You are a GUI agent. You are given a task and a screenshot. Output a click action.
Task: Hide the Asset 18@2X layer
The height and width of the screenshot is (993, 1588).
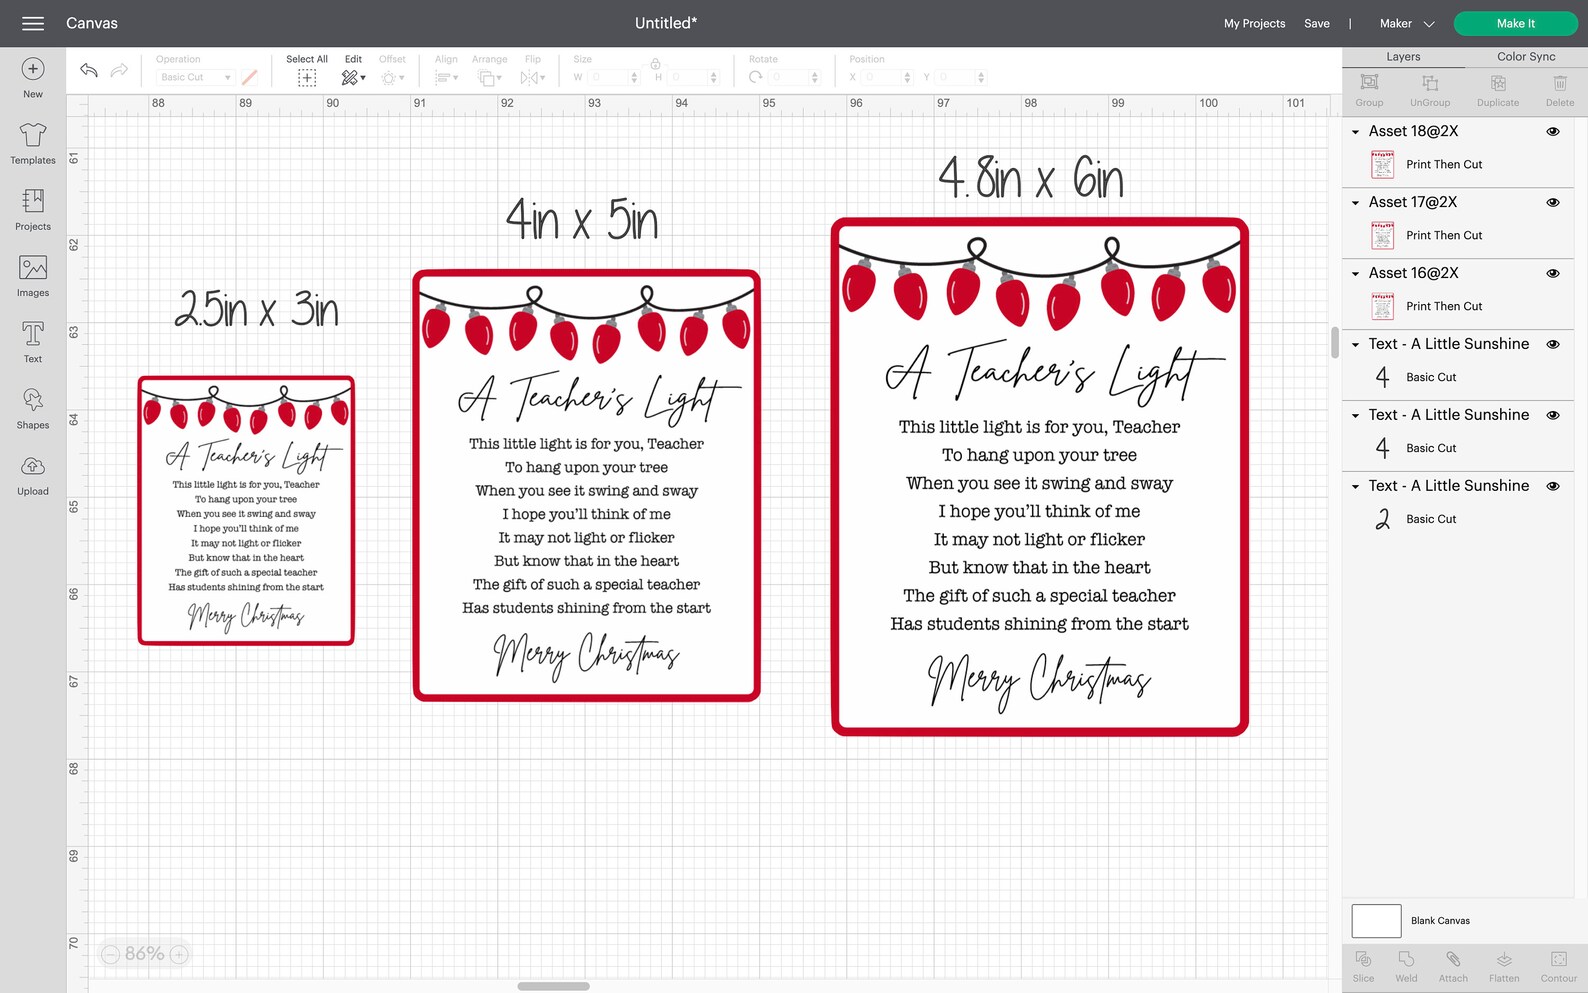[x=1553, y=131]
